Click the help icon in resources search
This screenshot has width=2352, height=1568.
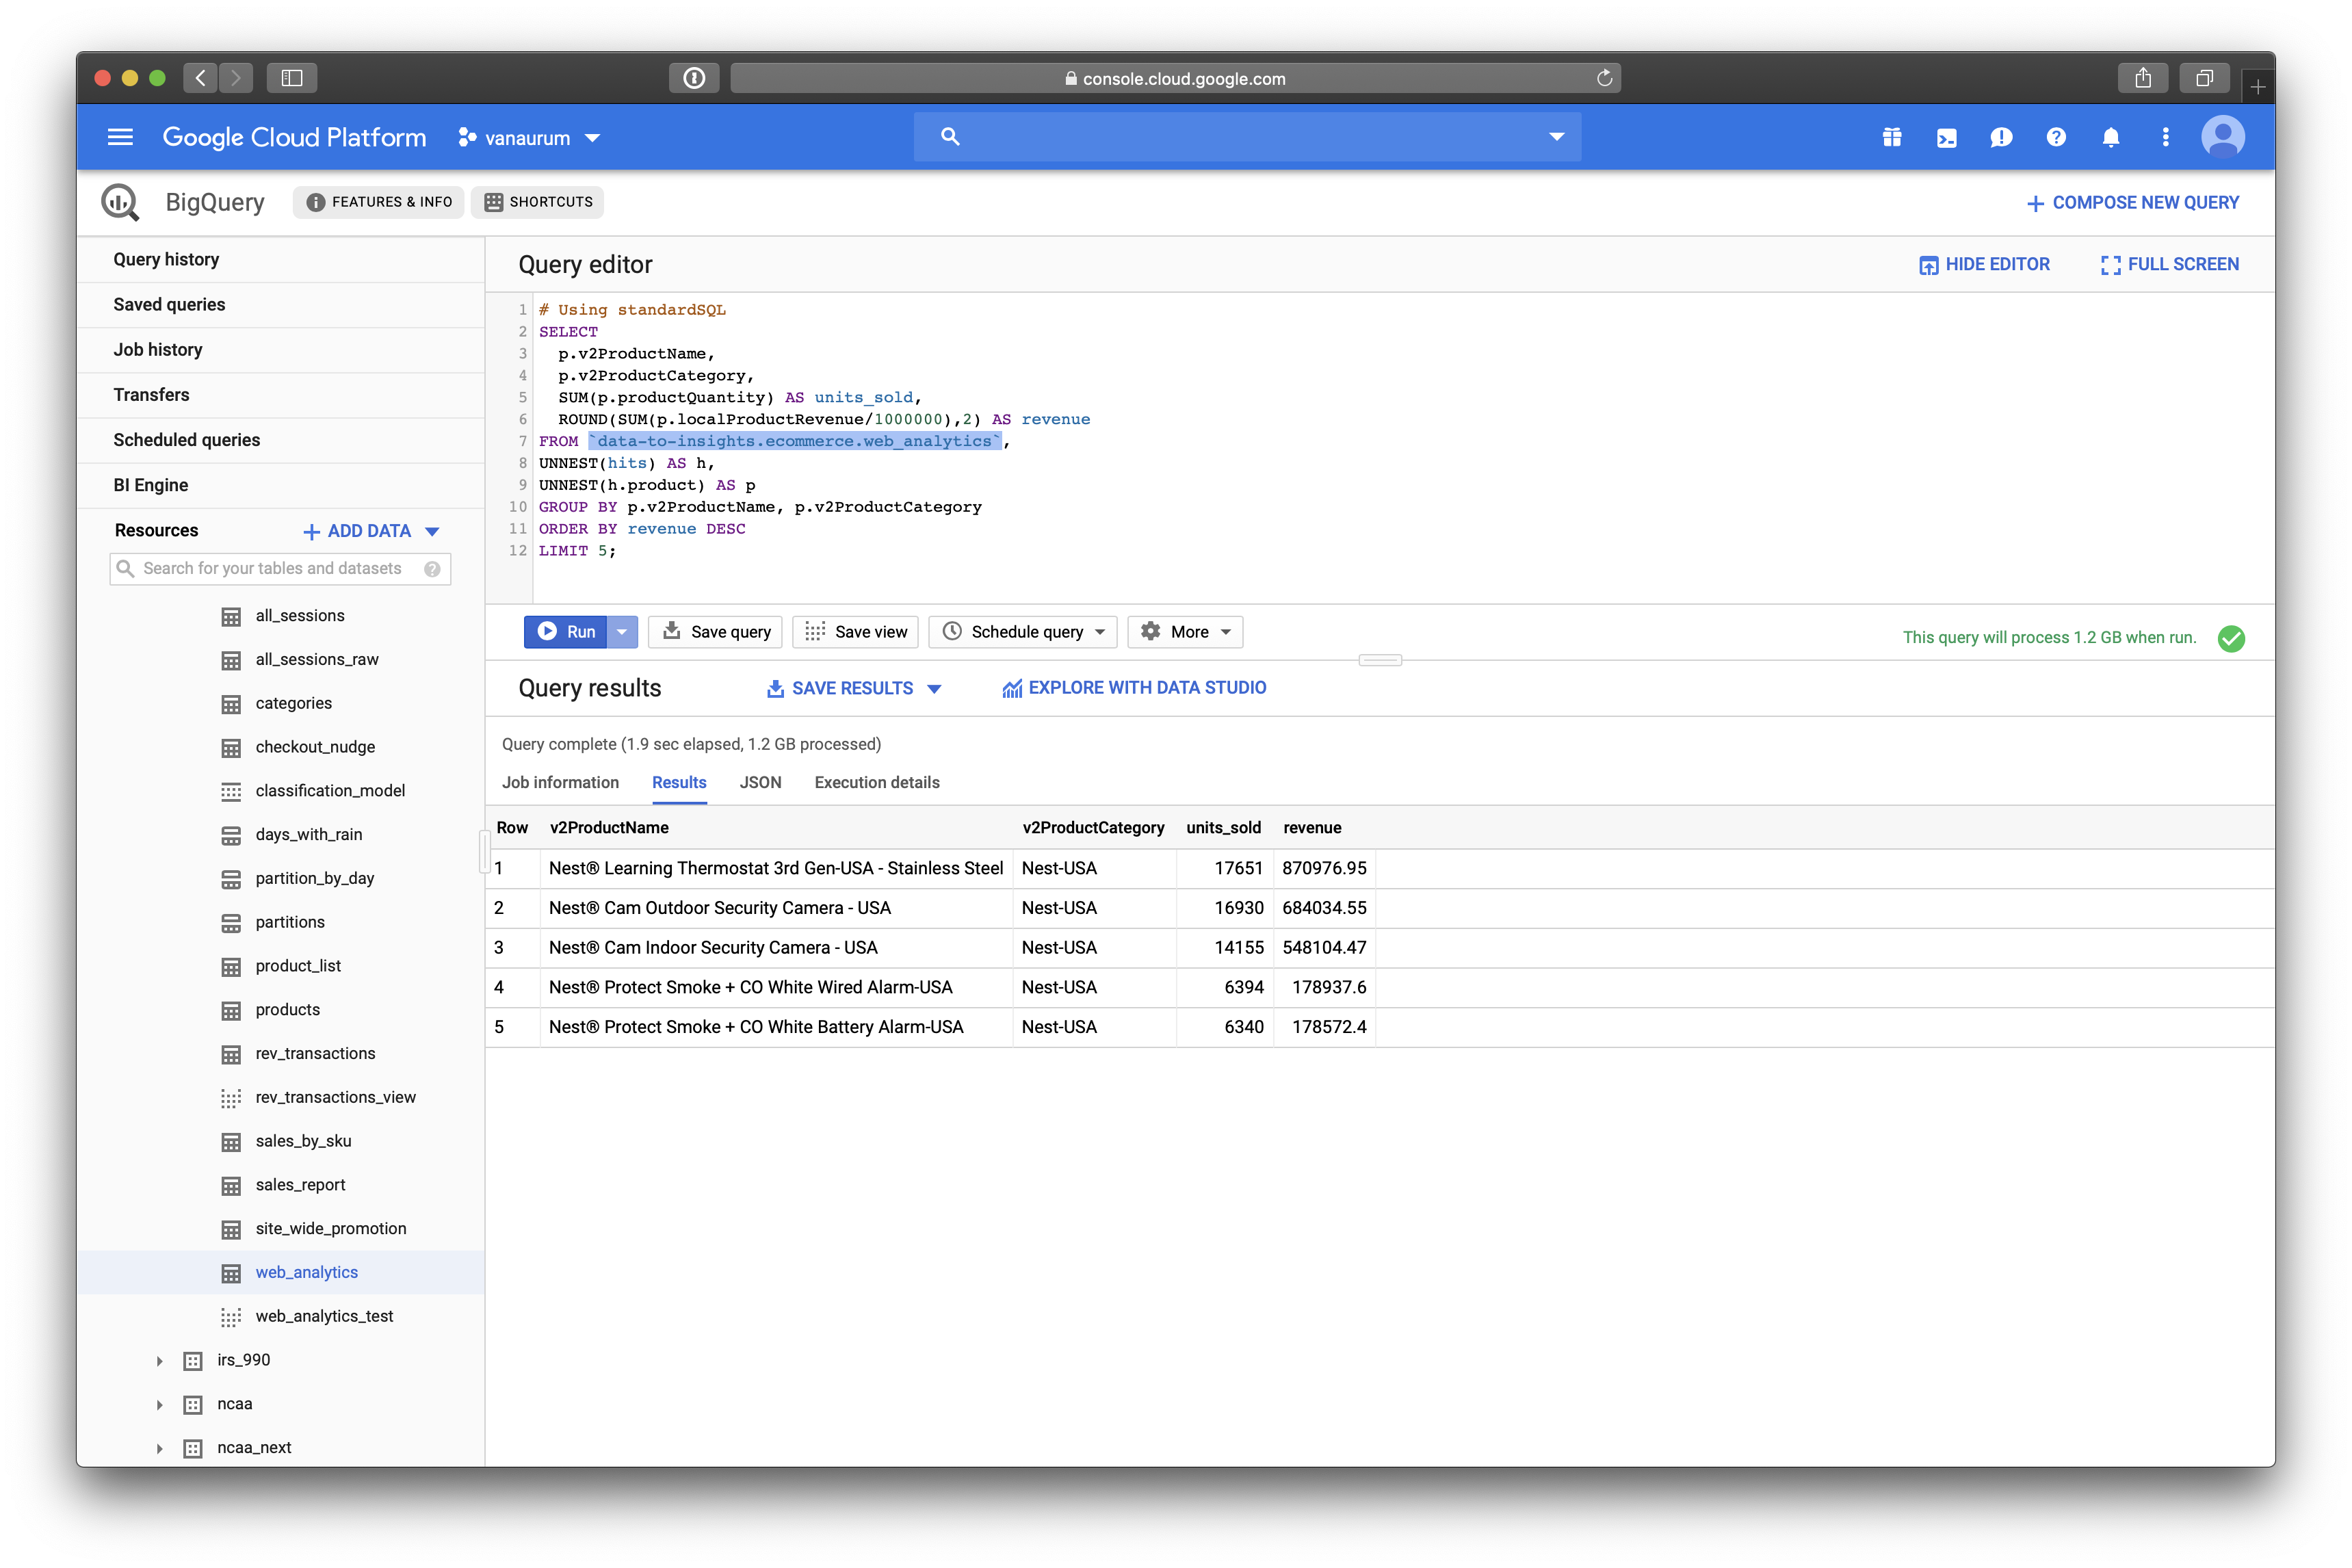pos(432,569)
